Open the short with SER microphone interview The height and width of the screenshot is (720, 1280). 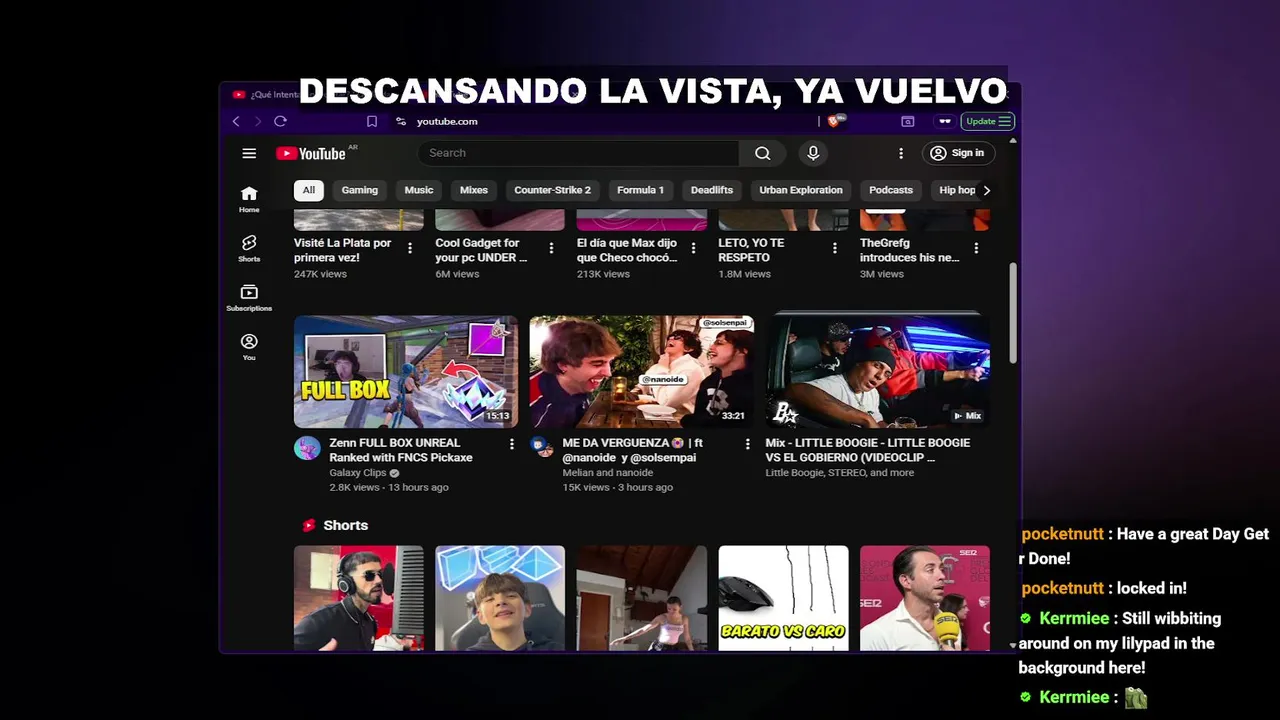(x=925, y=598)
